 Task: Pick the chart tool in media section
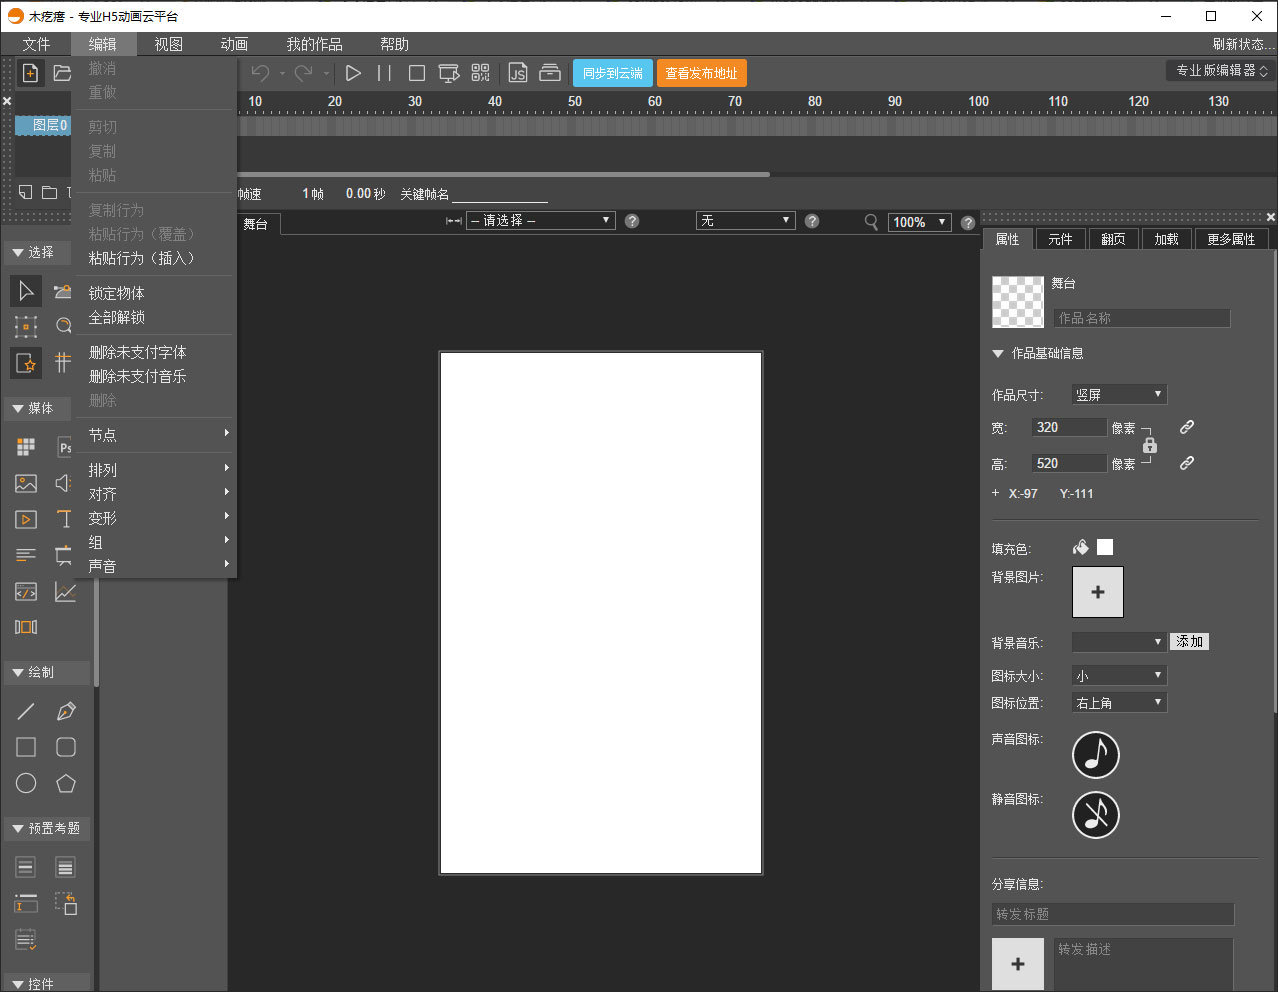65,592
